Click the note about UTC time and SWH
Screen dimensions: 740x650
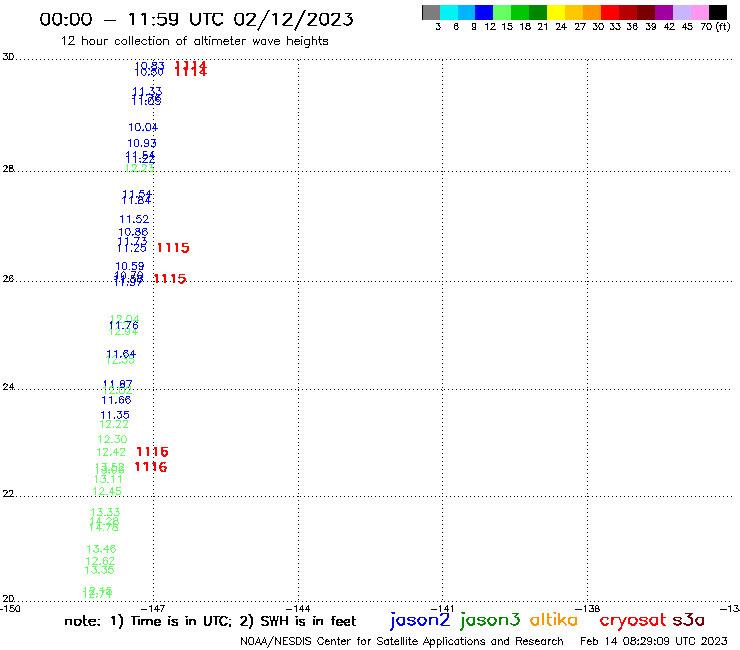[x=210, y=621]
